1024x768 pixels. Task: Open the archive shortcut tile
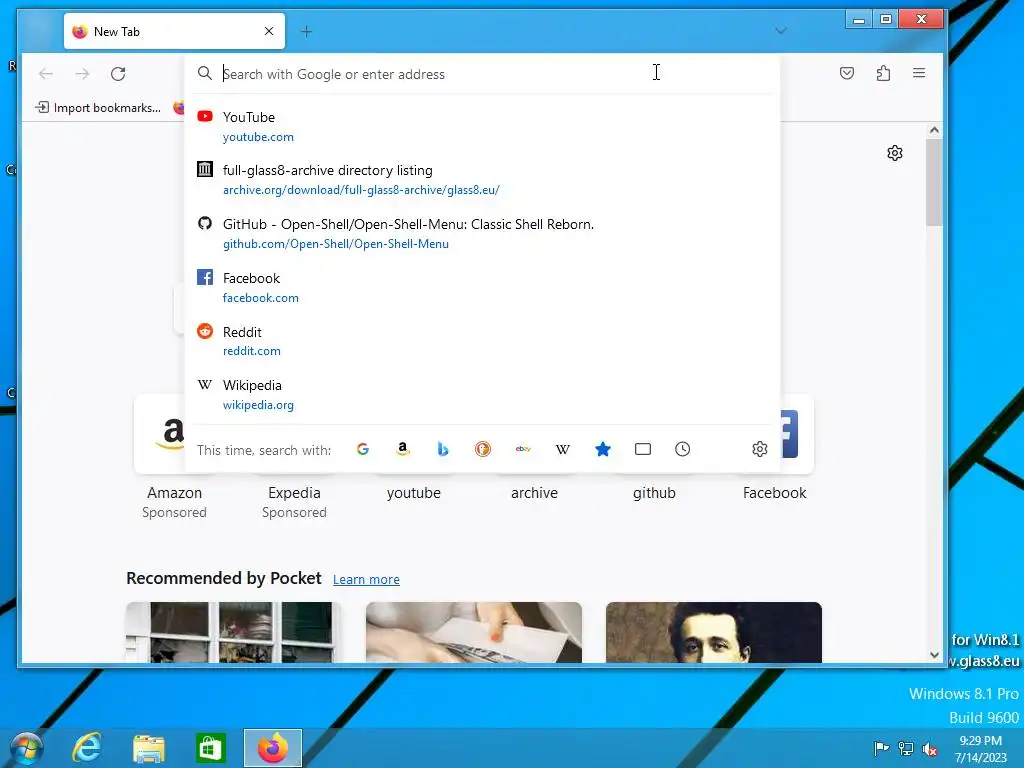click(x=534, y=492)
